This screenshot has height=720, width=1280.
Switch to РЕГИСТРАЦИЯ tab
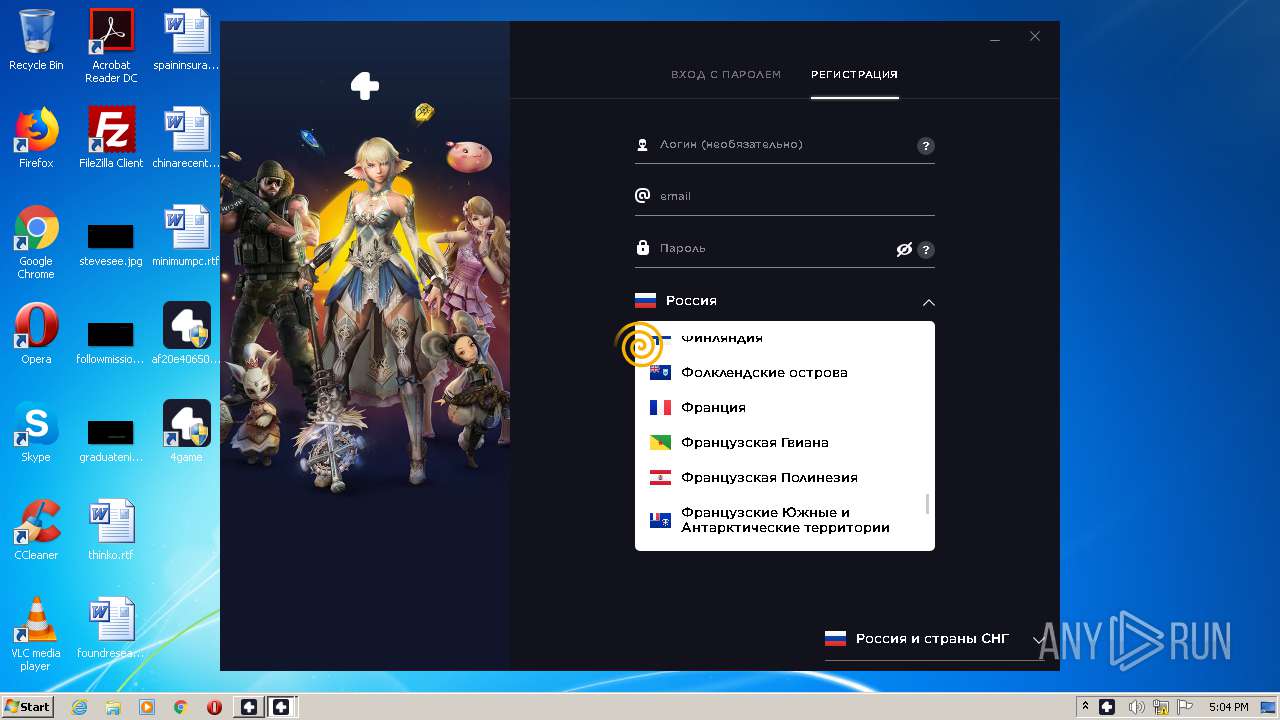(x=854, y=75)
